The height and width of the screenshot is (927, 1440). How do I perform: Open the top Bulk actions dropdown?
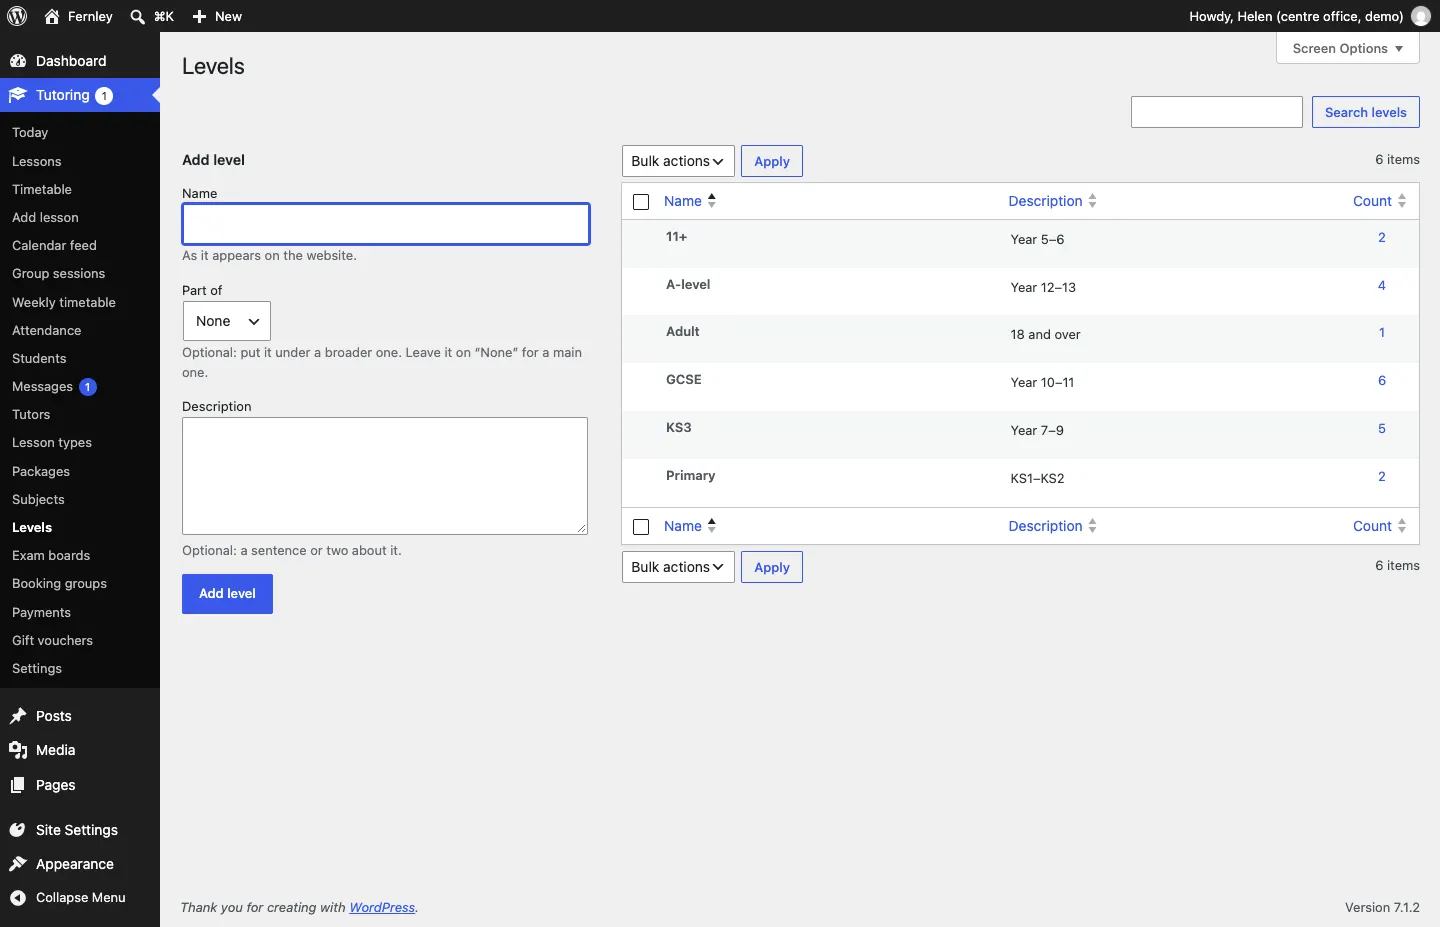[678, 161]
